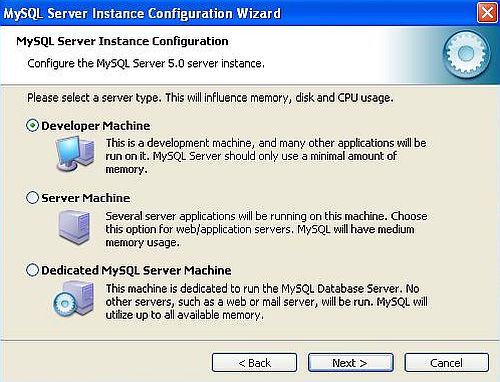Click the gear logo in header
Image resolution: width=500 pixels, height=382 pixels.
click(x=466, y=54)
